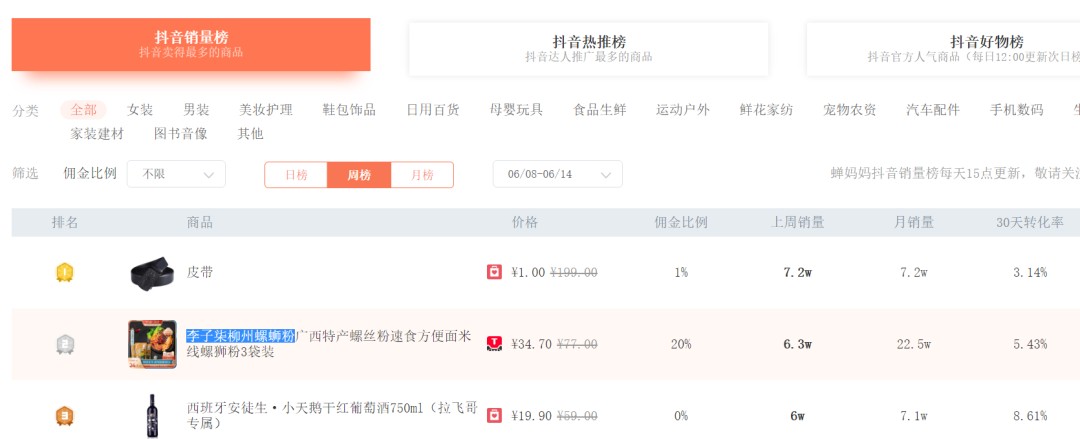This screenshot has height=439, width=1080.
Task: Switch to the 月榜 monthly ranking
Action: tap(422, 175)
